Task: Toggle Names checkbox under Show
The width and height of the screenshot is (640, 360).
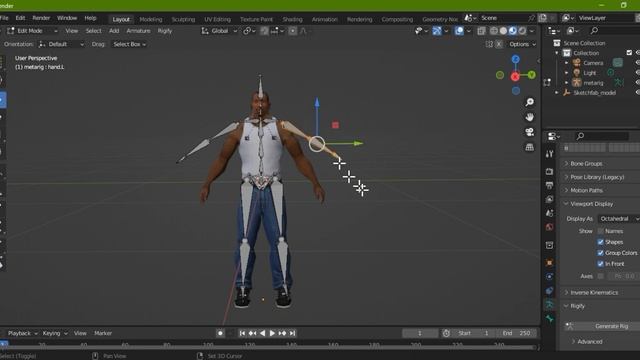Action: click(600, 231)
